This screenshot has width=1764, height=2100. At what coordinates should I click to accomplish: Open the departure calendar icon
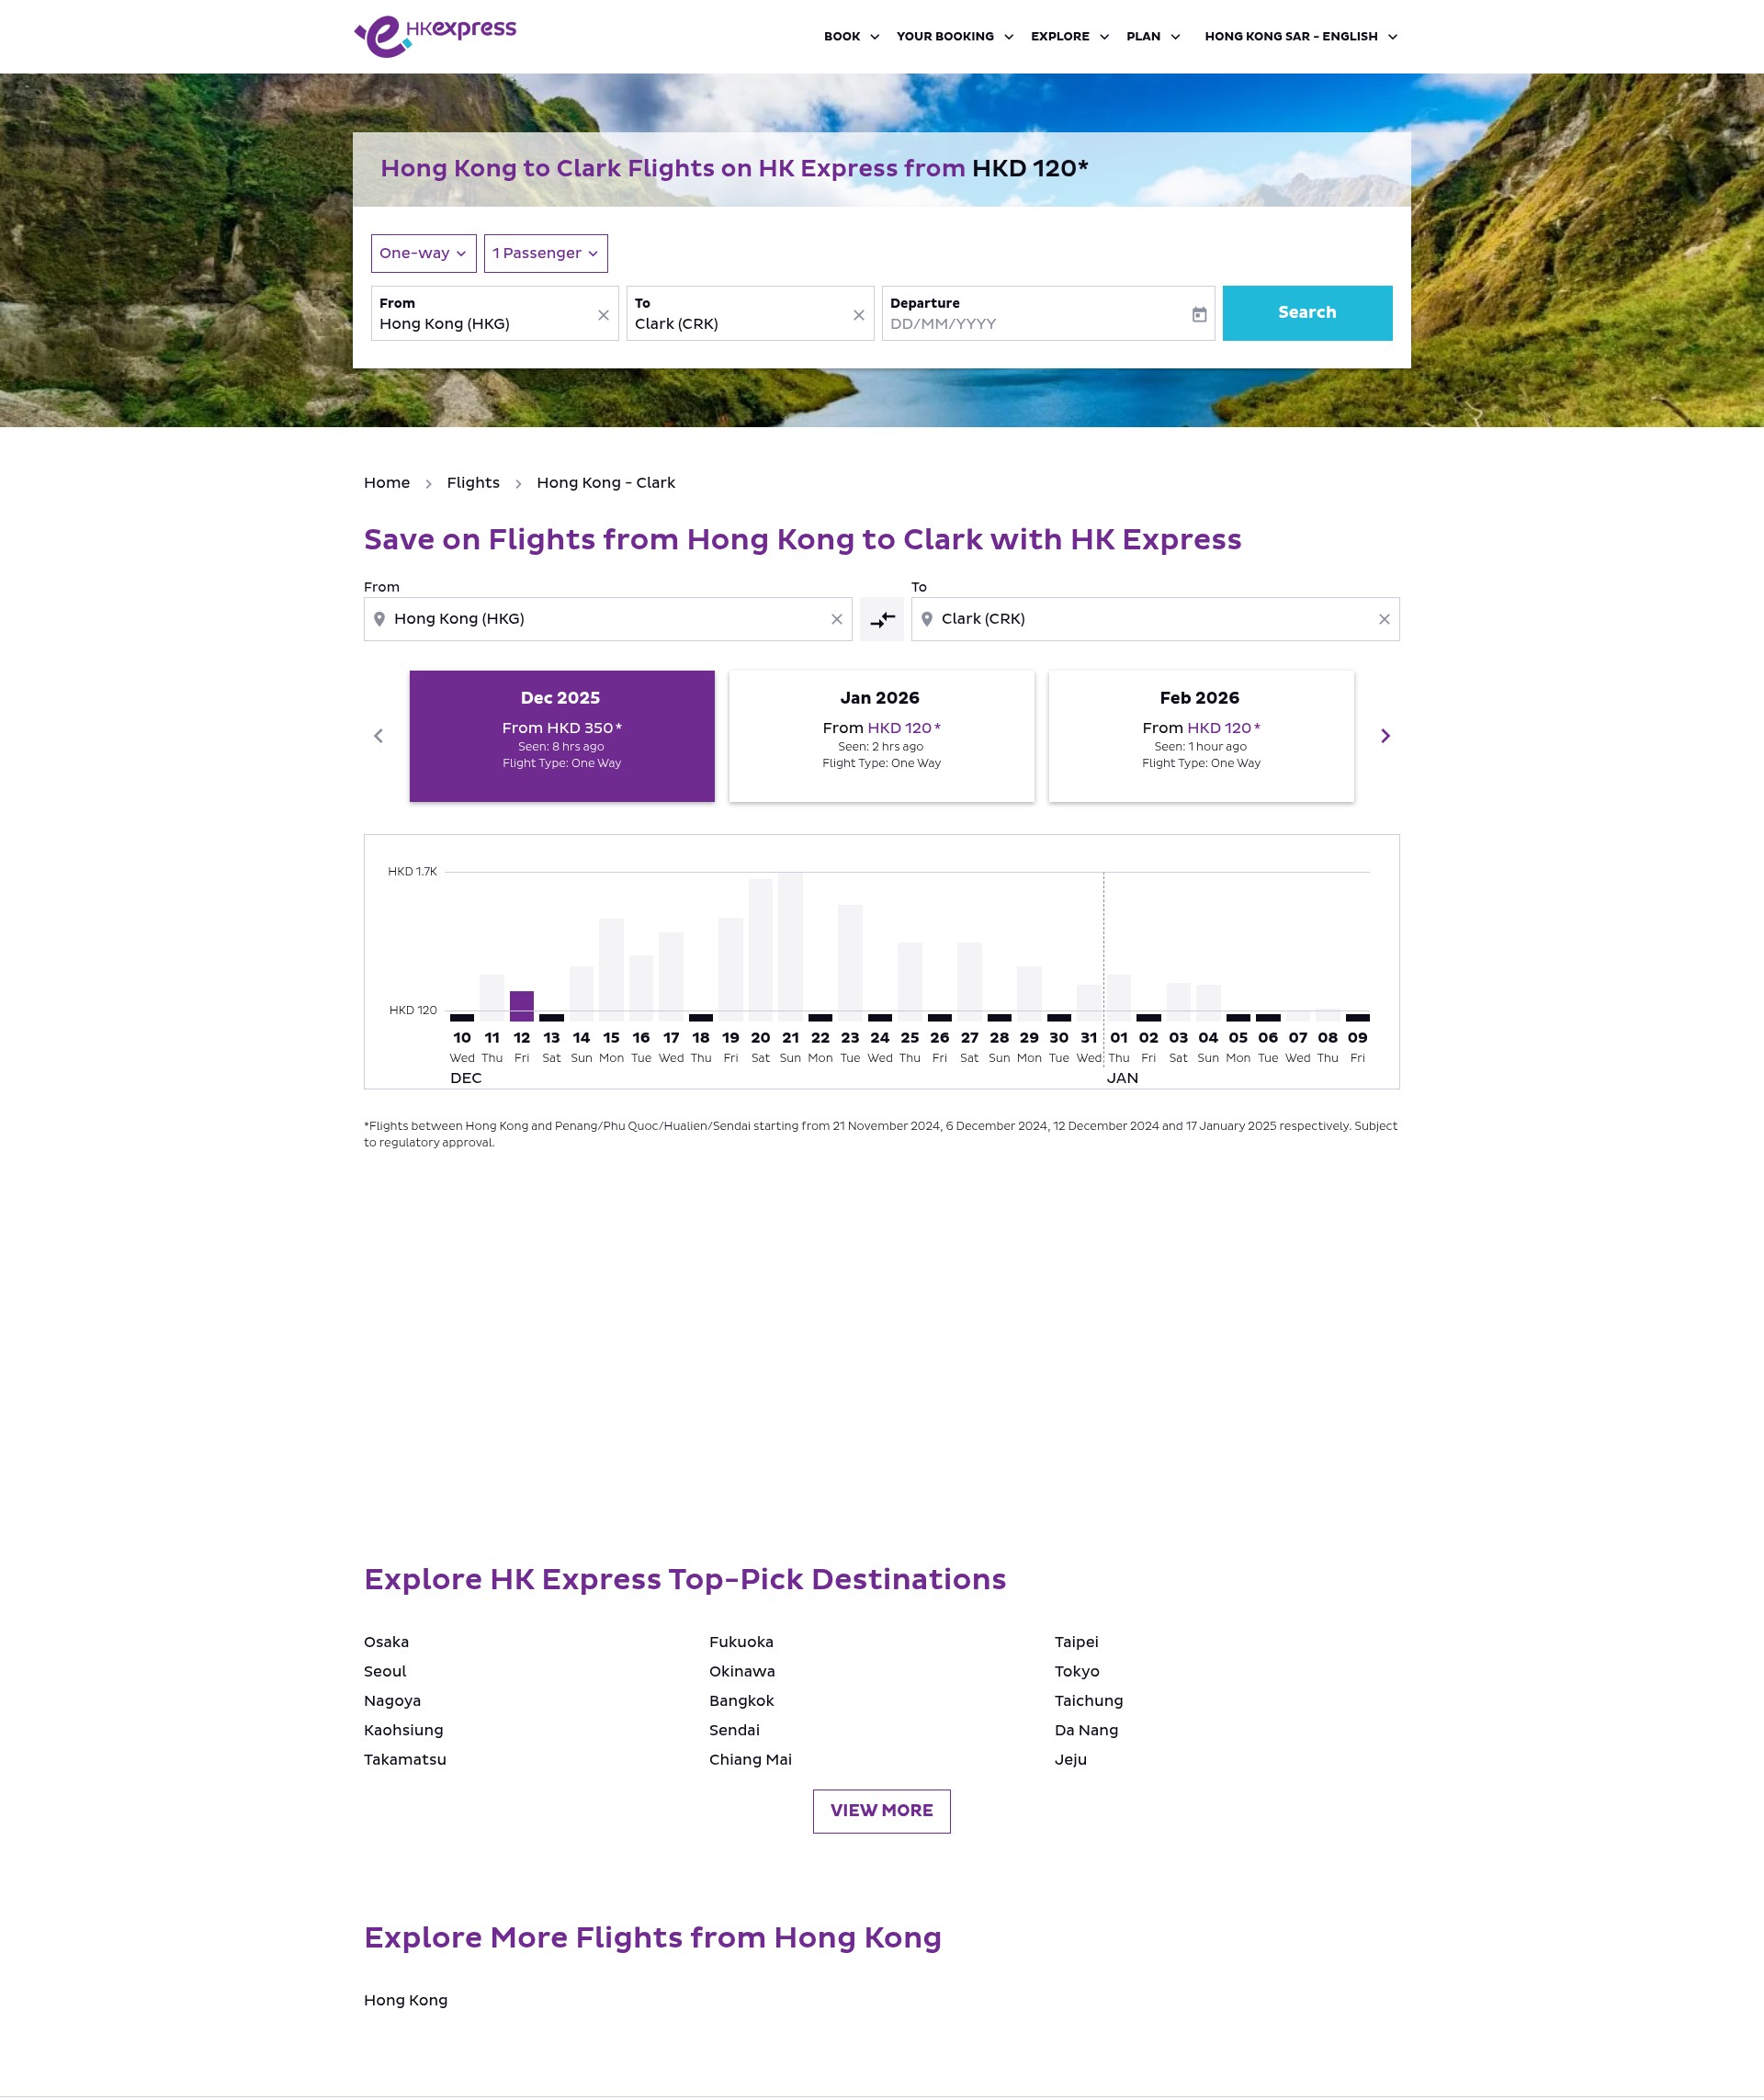[1199, 315]
